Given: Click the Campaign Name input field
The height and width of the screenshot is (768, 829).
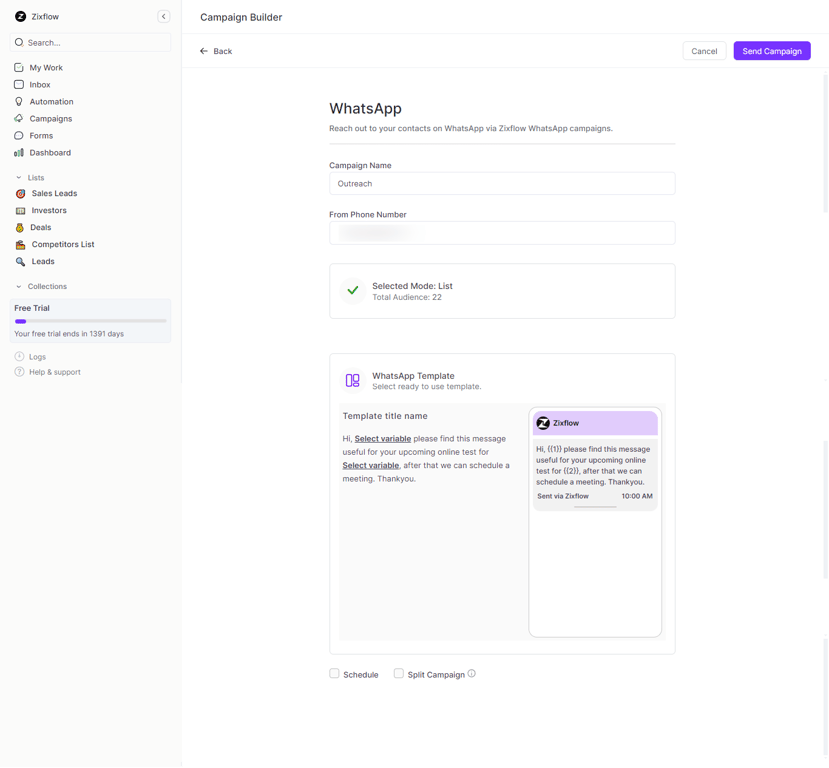Looking at the screenshot, I should point(500,183).
